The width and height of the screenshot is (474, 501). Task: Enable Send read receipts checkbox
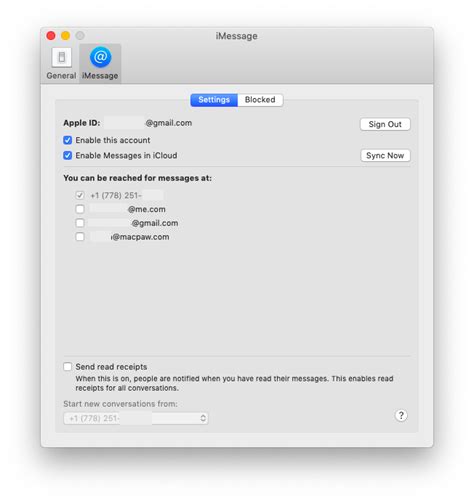(x=68, y=367)
